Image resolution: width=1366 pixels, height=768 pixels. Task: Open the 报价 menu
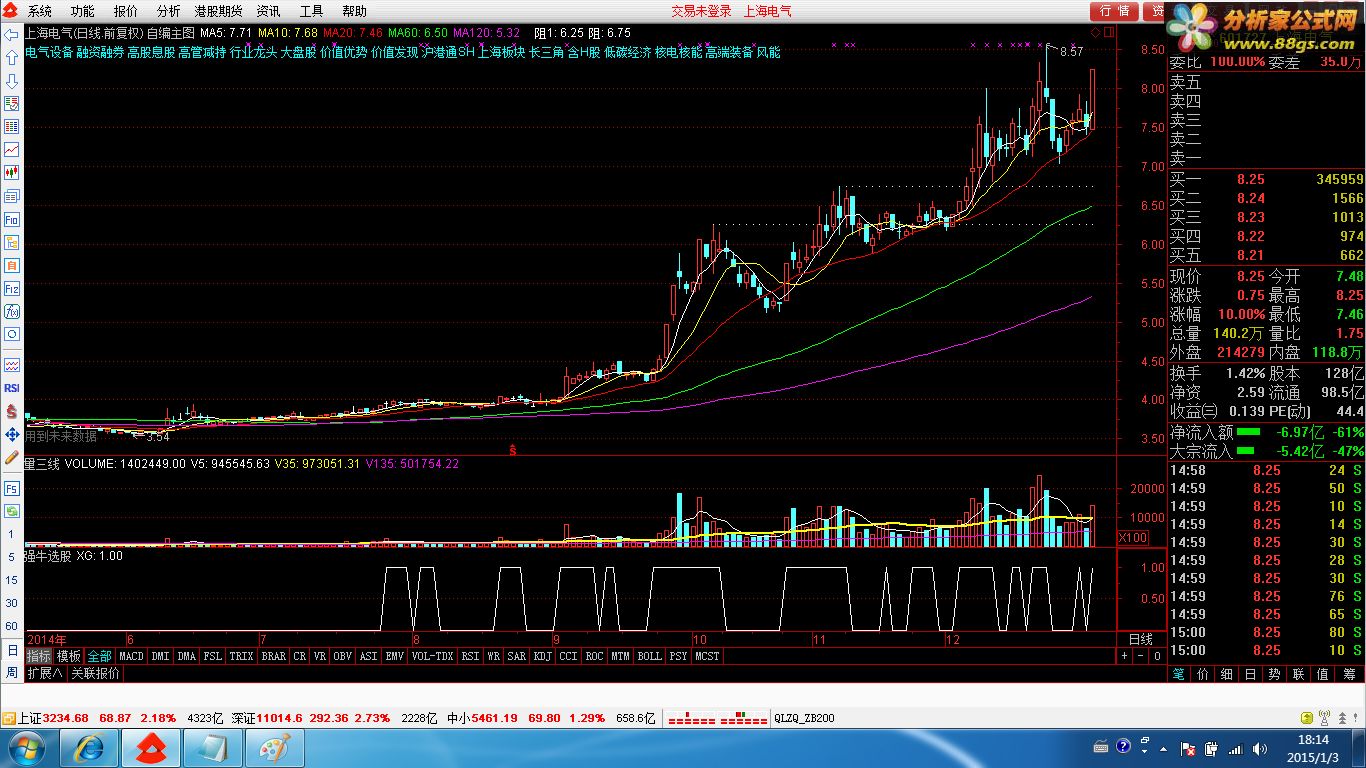126,11
